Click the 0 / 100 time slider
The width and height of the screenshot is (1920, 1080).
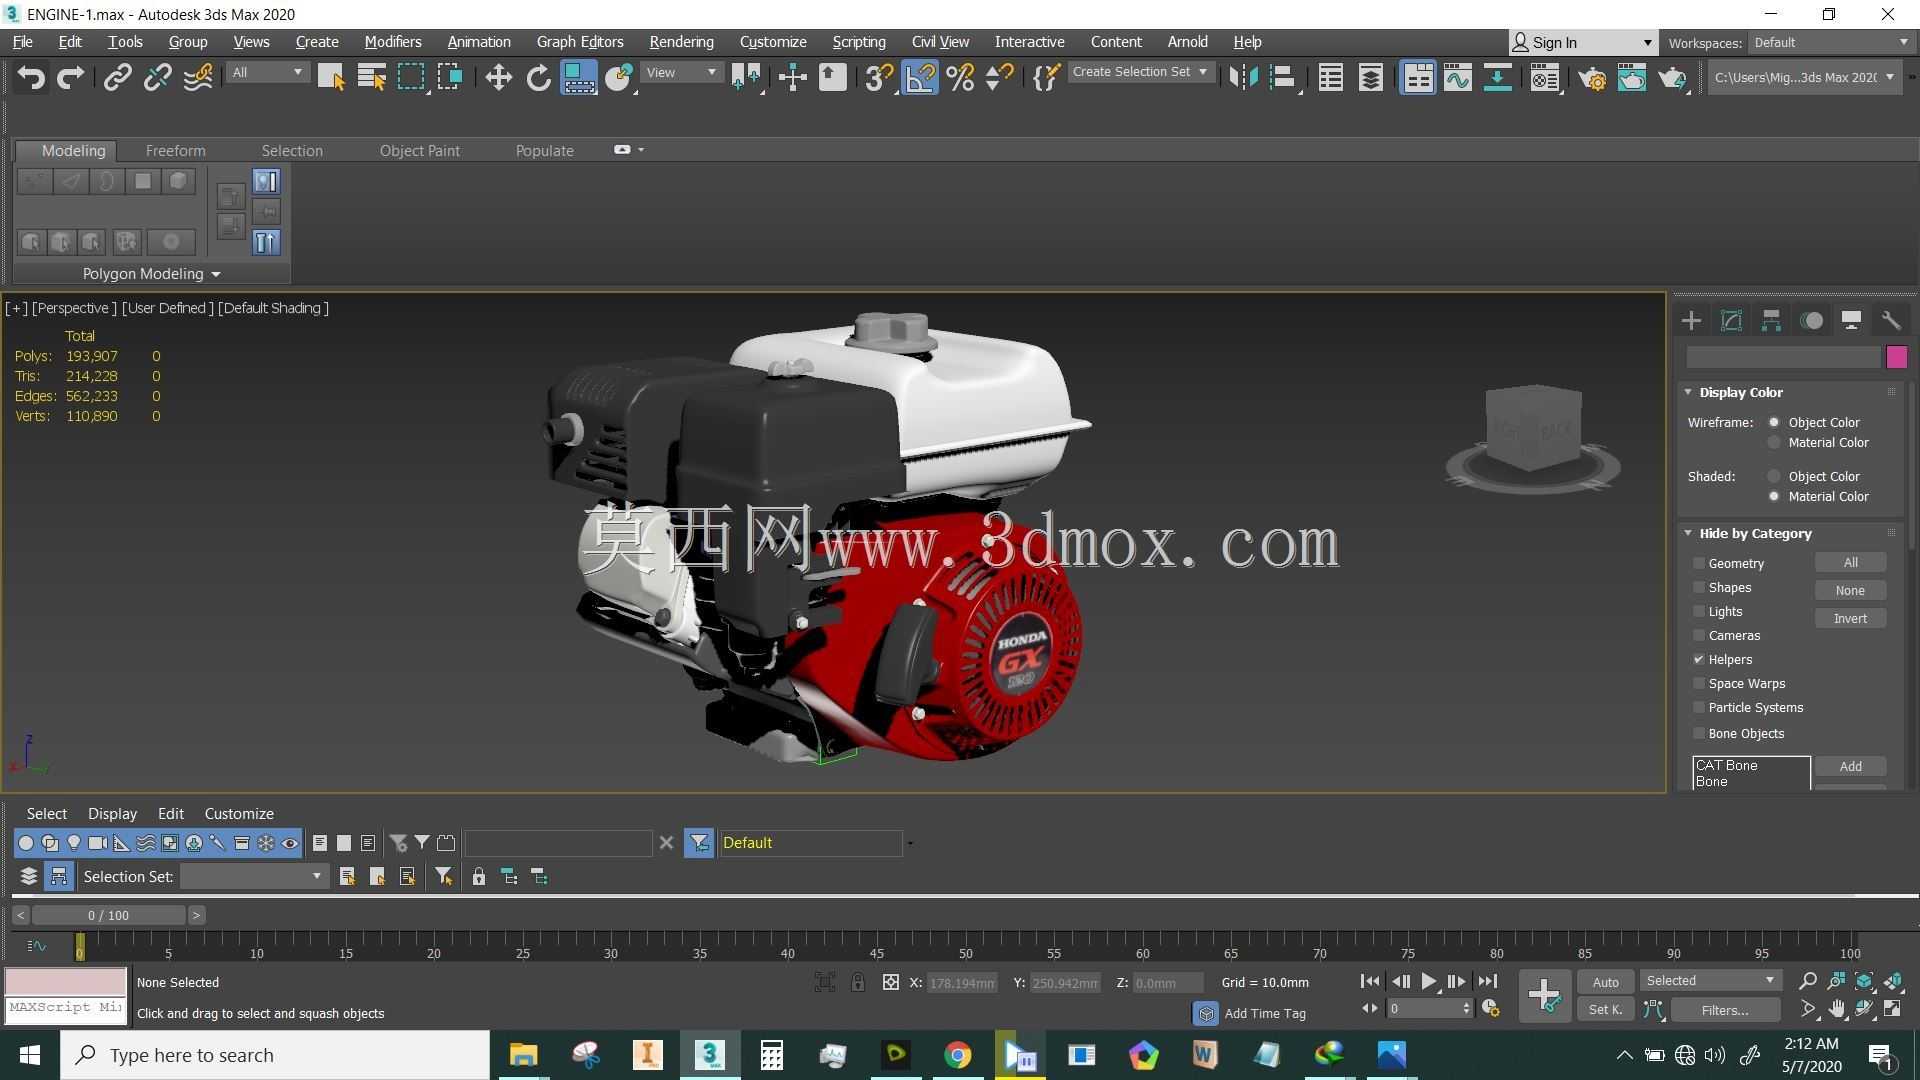(108, 915)
